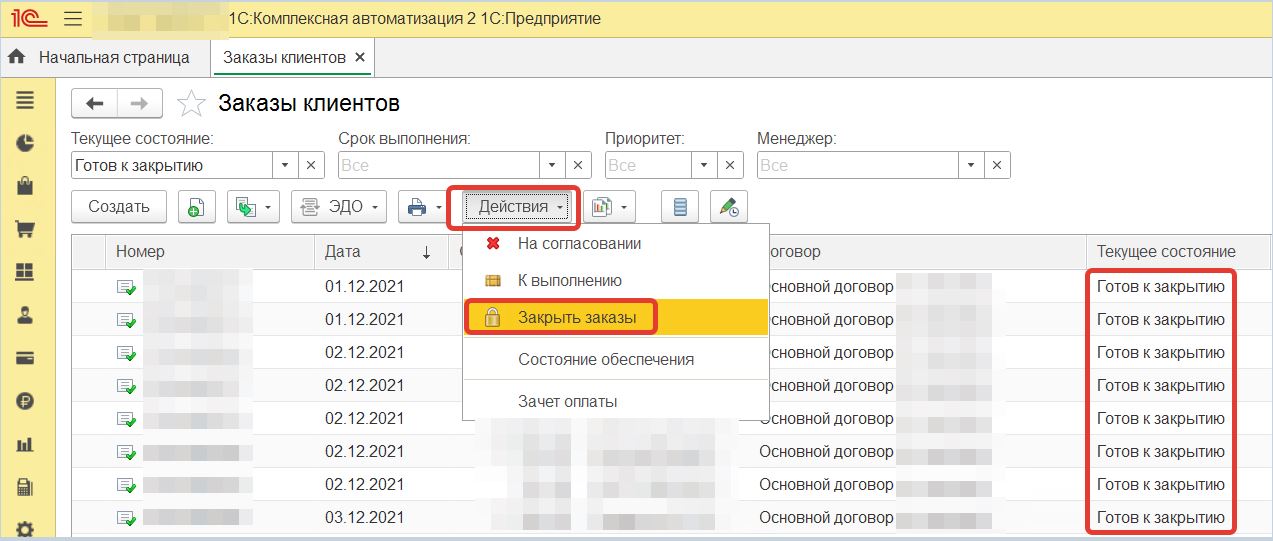The image size is (1273, 541).
Task: Open the bar chart sidebar section
Action: click(x=25, y=443)
